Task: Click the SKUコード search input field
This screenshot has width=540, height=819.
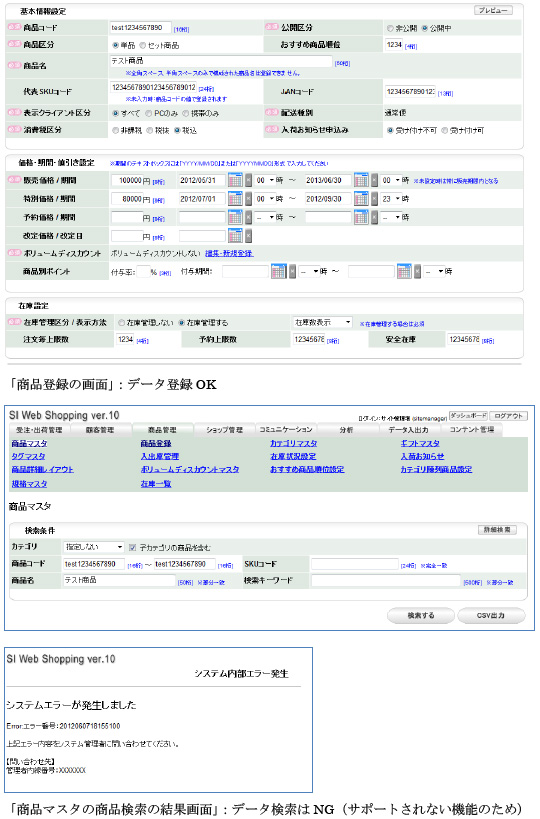Action: point(355,564)
